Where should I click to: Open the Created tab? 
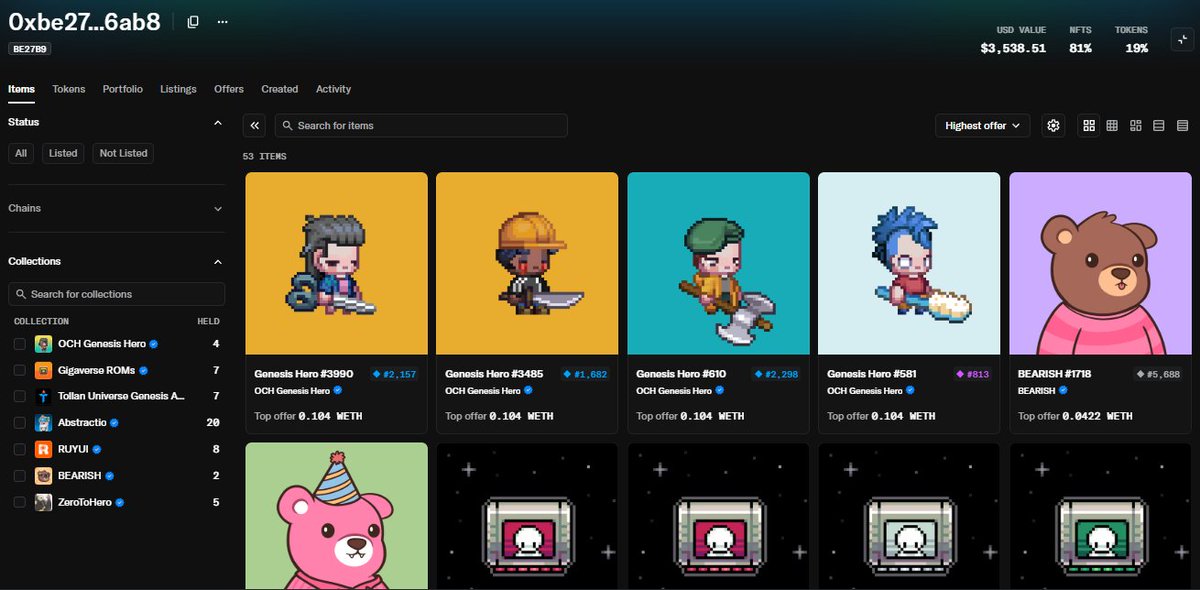(x=280, y=89)
